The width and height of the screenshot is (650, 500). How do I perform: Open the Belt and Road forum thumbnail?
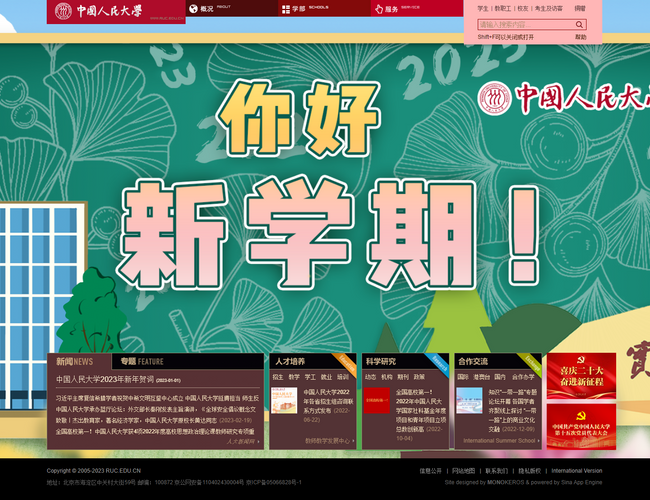click(x=469, y=400)
